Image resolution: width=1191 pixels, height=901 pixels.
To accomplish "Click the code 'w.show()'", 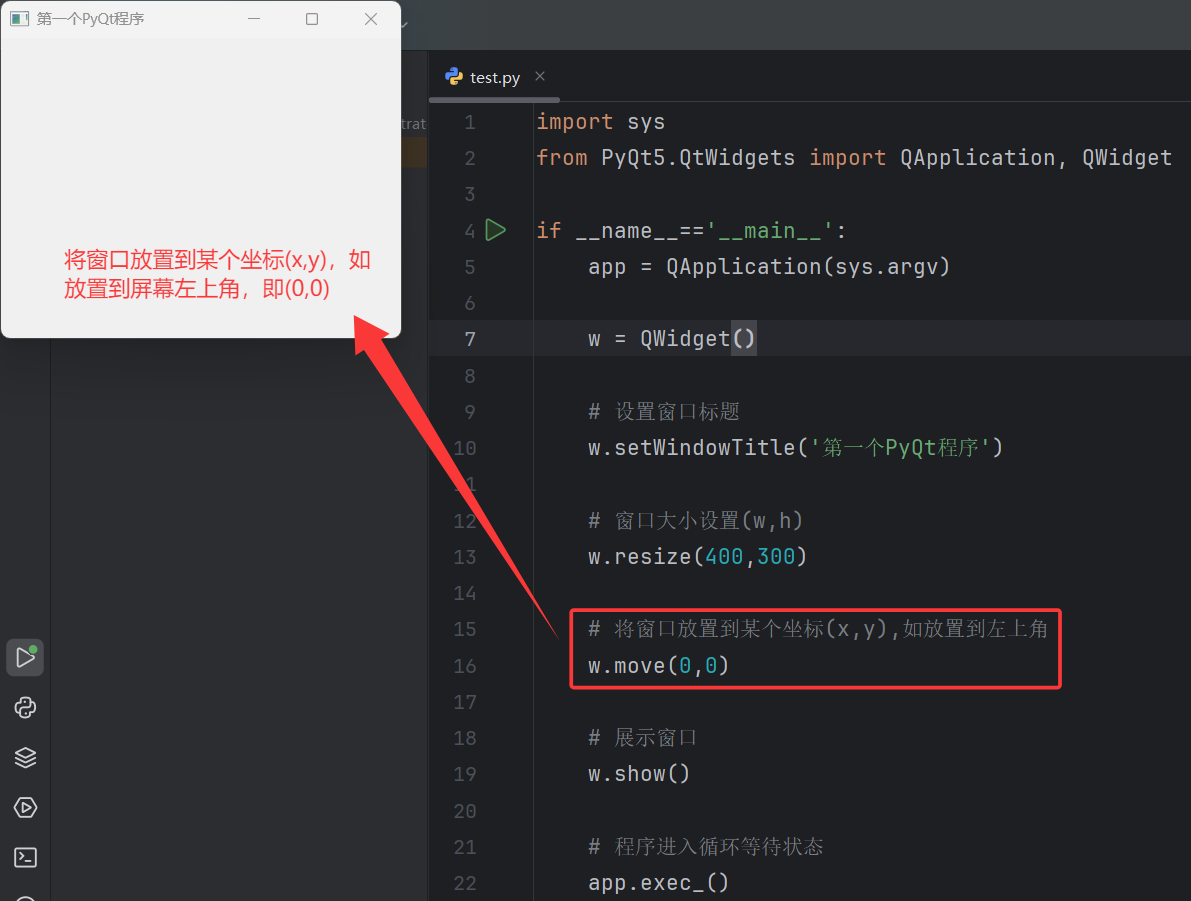I will pyautogui.click(x=639, y=774).
